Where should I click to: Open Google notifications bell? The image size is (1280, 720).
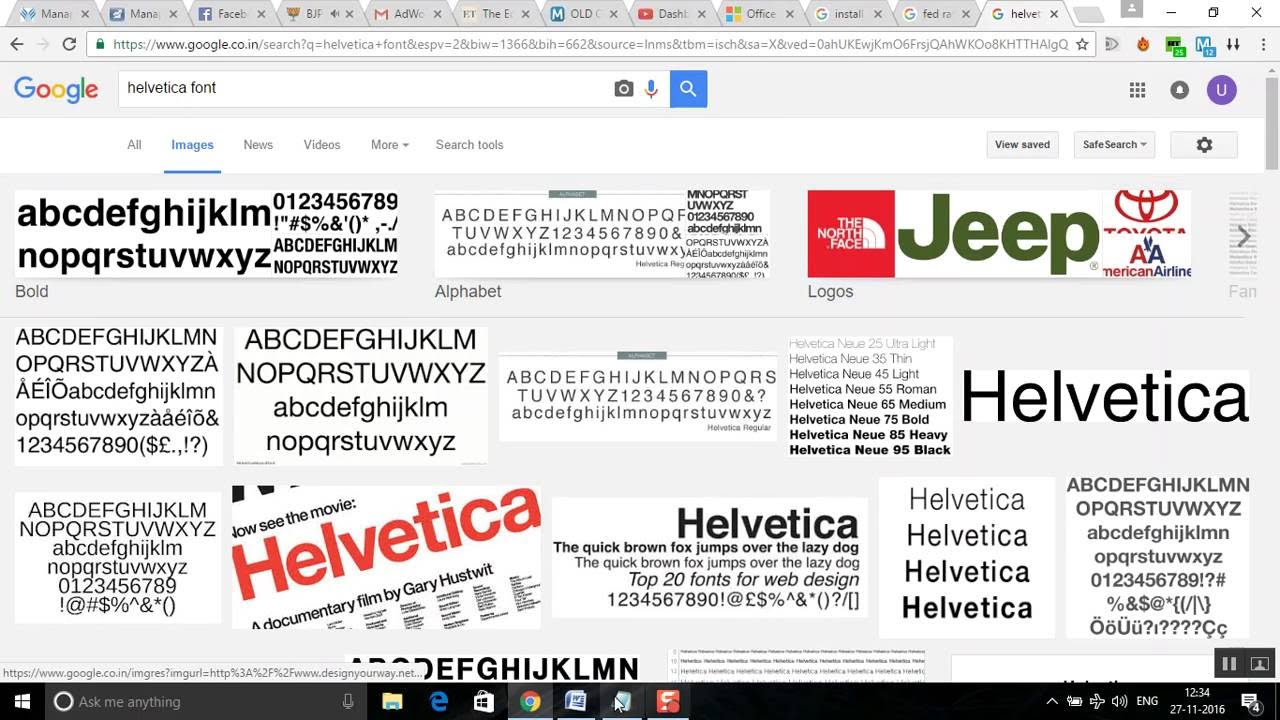click(1179, 90)
